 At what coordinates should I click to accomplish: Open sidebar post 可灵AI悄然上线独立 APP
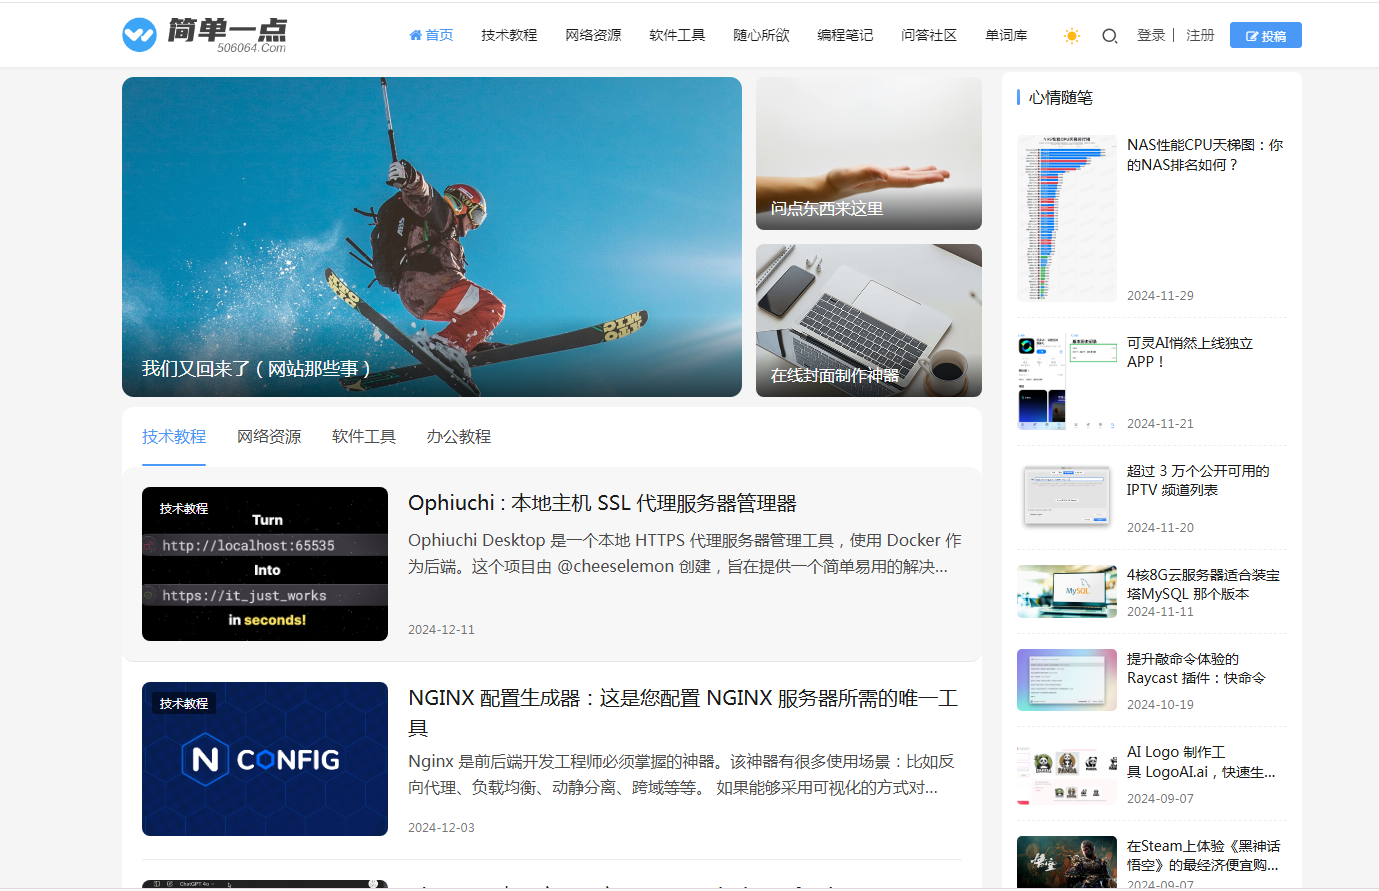pyautogui.click(x=1190, y=352)
